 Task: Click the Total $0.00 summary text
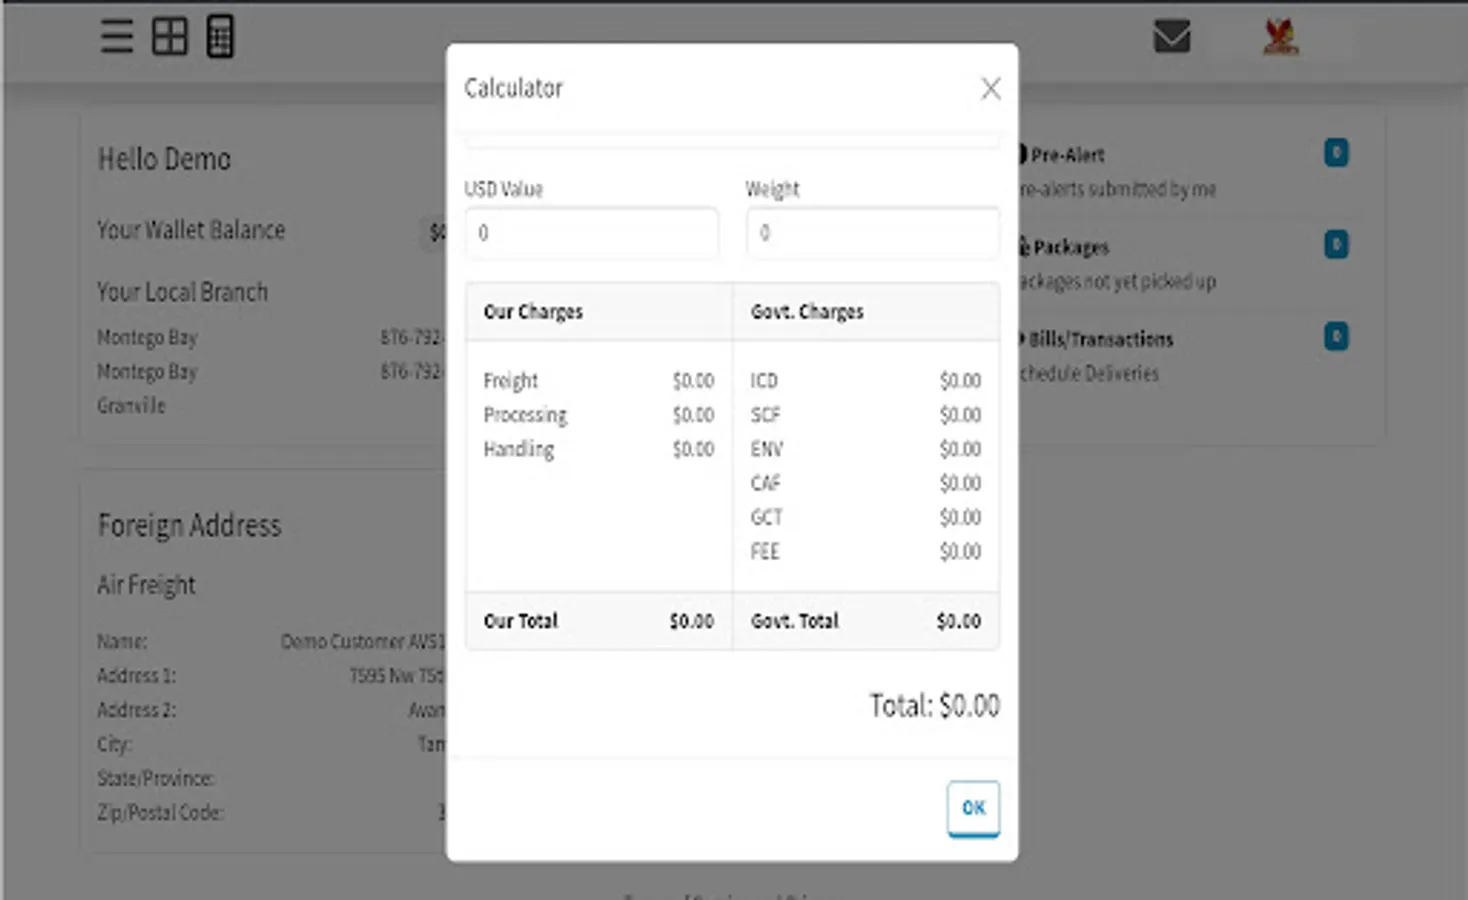click(933, 705)
